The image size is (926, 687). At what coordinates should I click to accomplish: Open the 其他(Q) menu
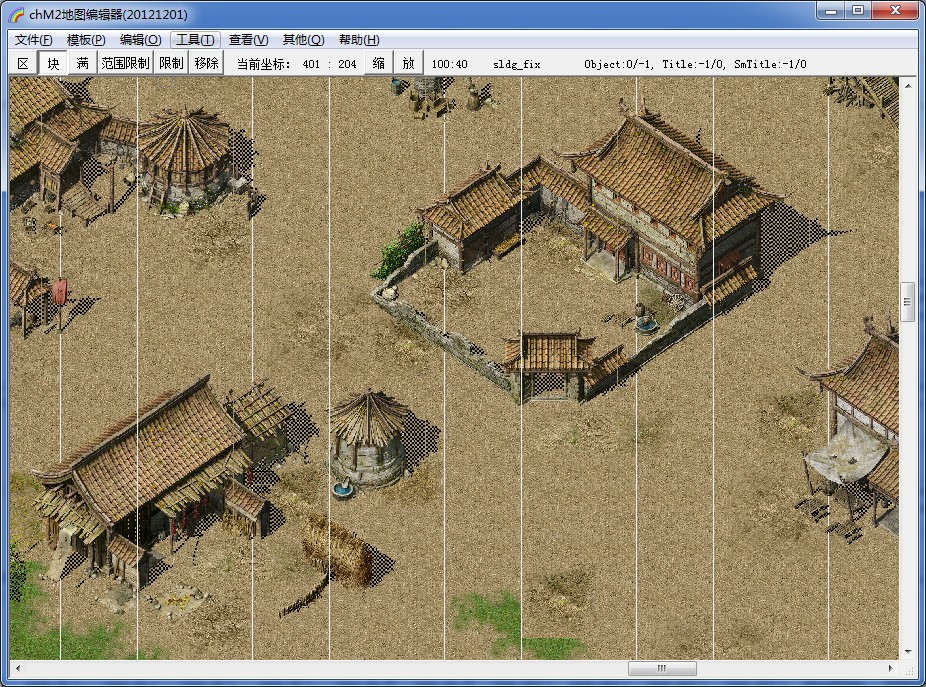tap(303, 40)
